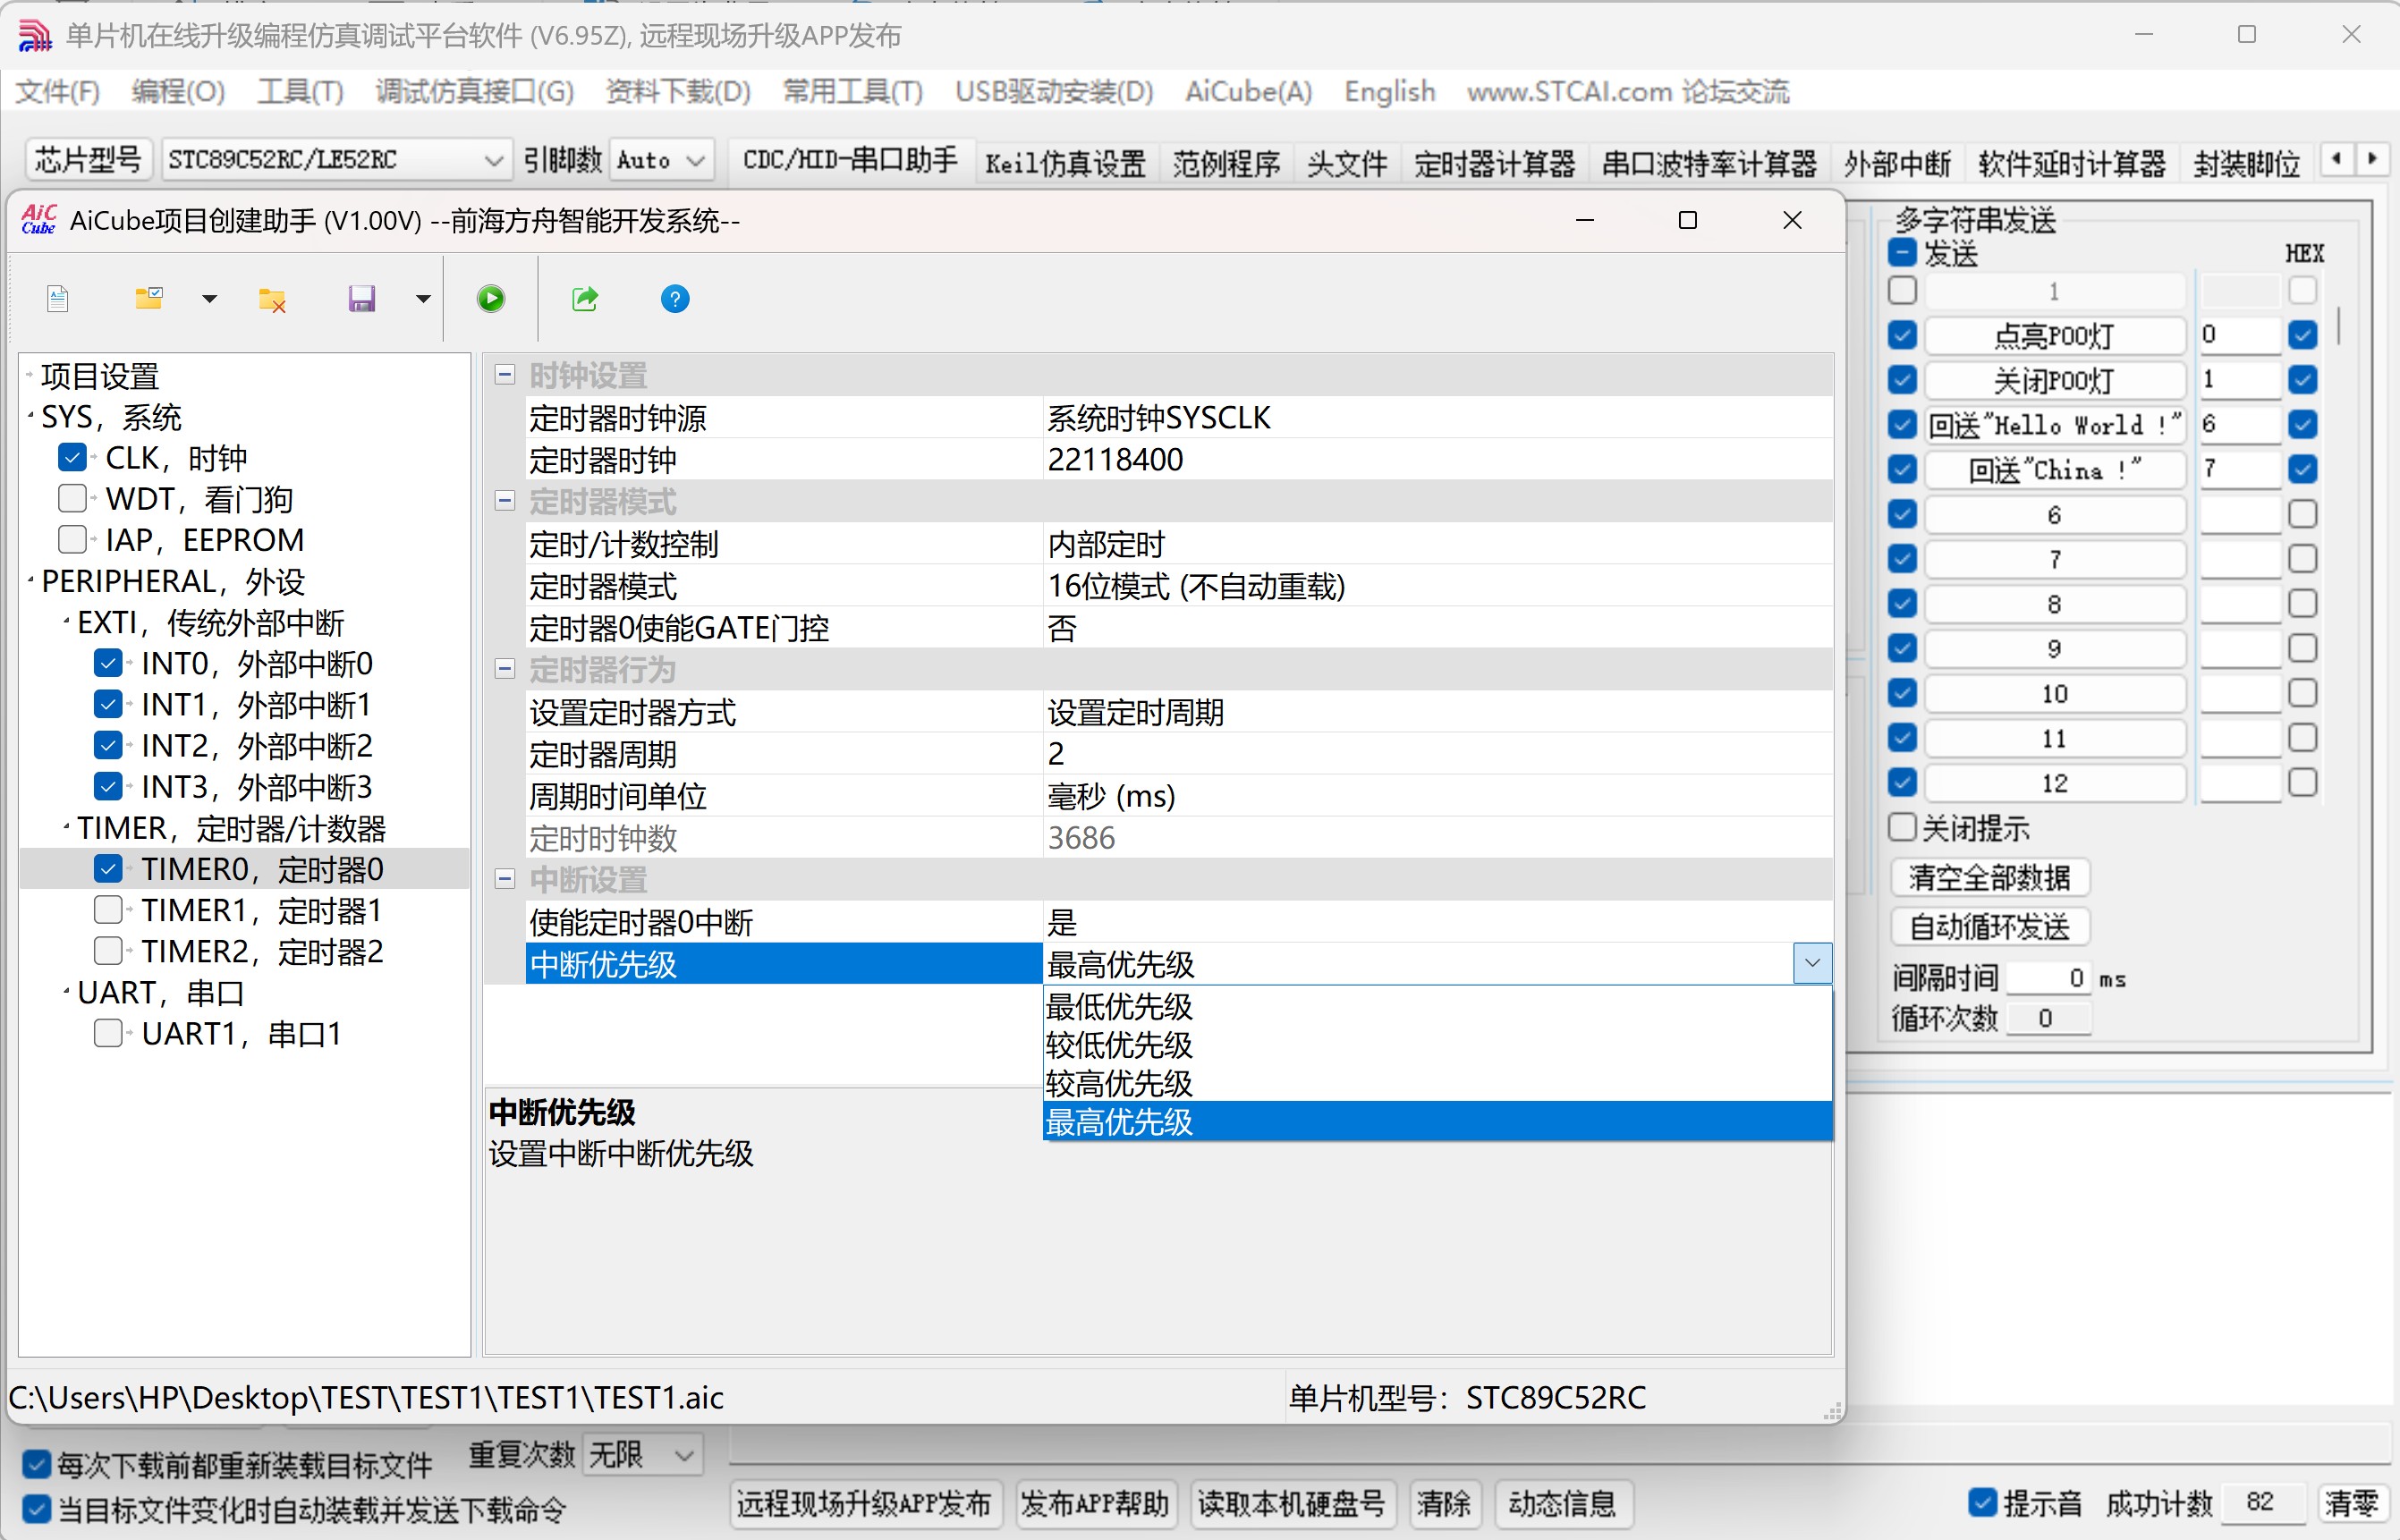Collapse the 定时器模式 section
Screen dimensions: 2400x1540
505,501
